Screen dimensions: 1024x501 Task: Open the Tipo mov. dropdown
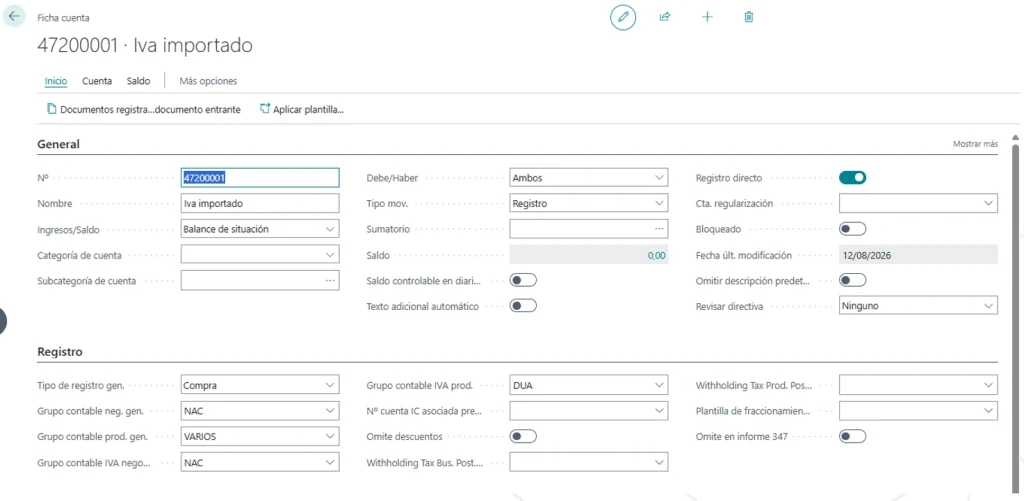point(659,203)
